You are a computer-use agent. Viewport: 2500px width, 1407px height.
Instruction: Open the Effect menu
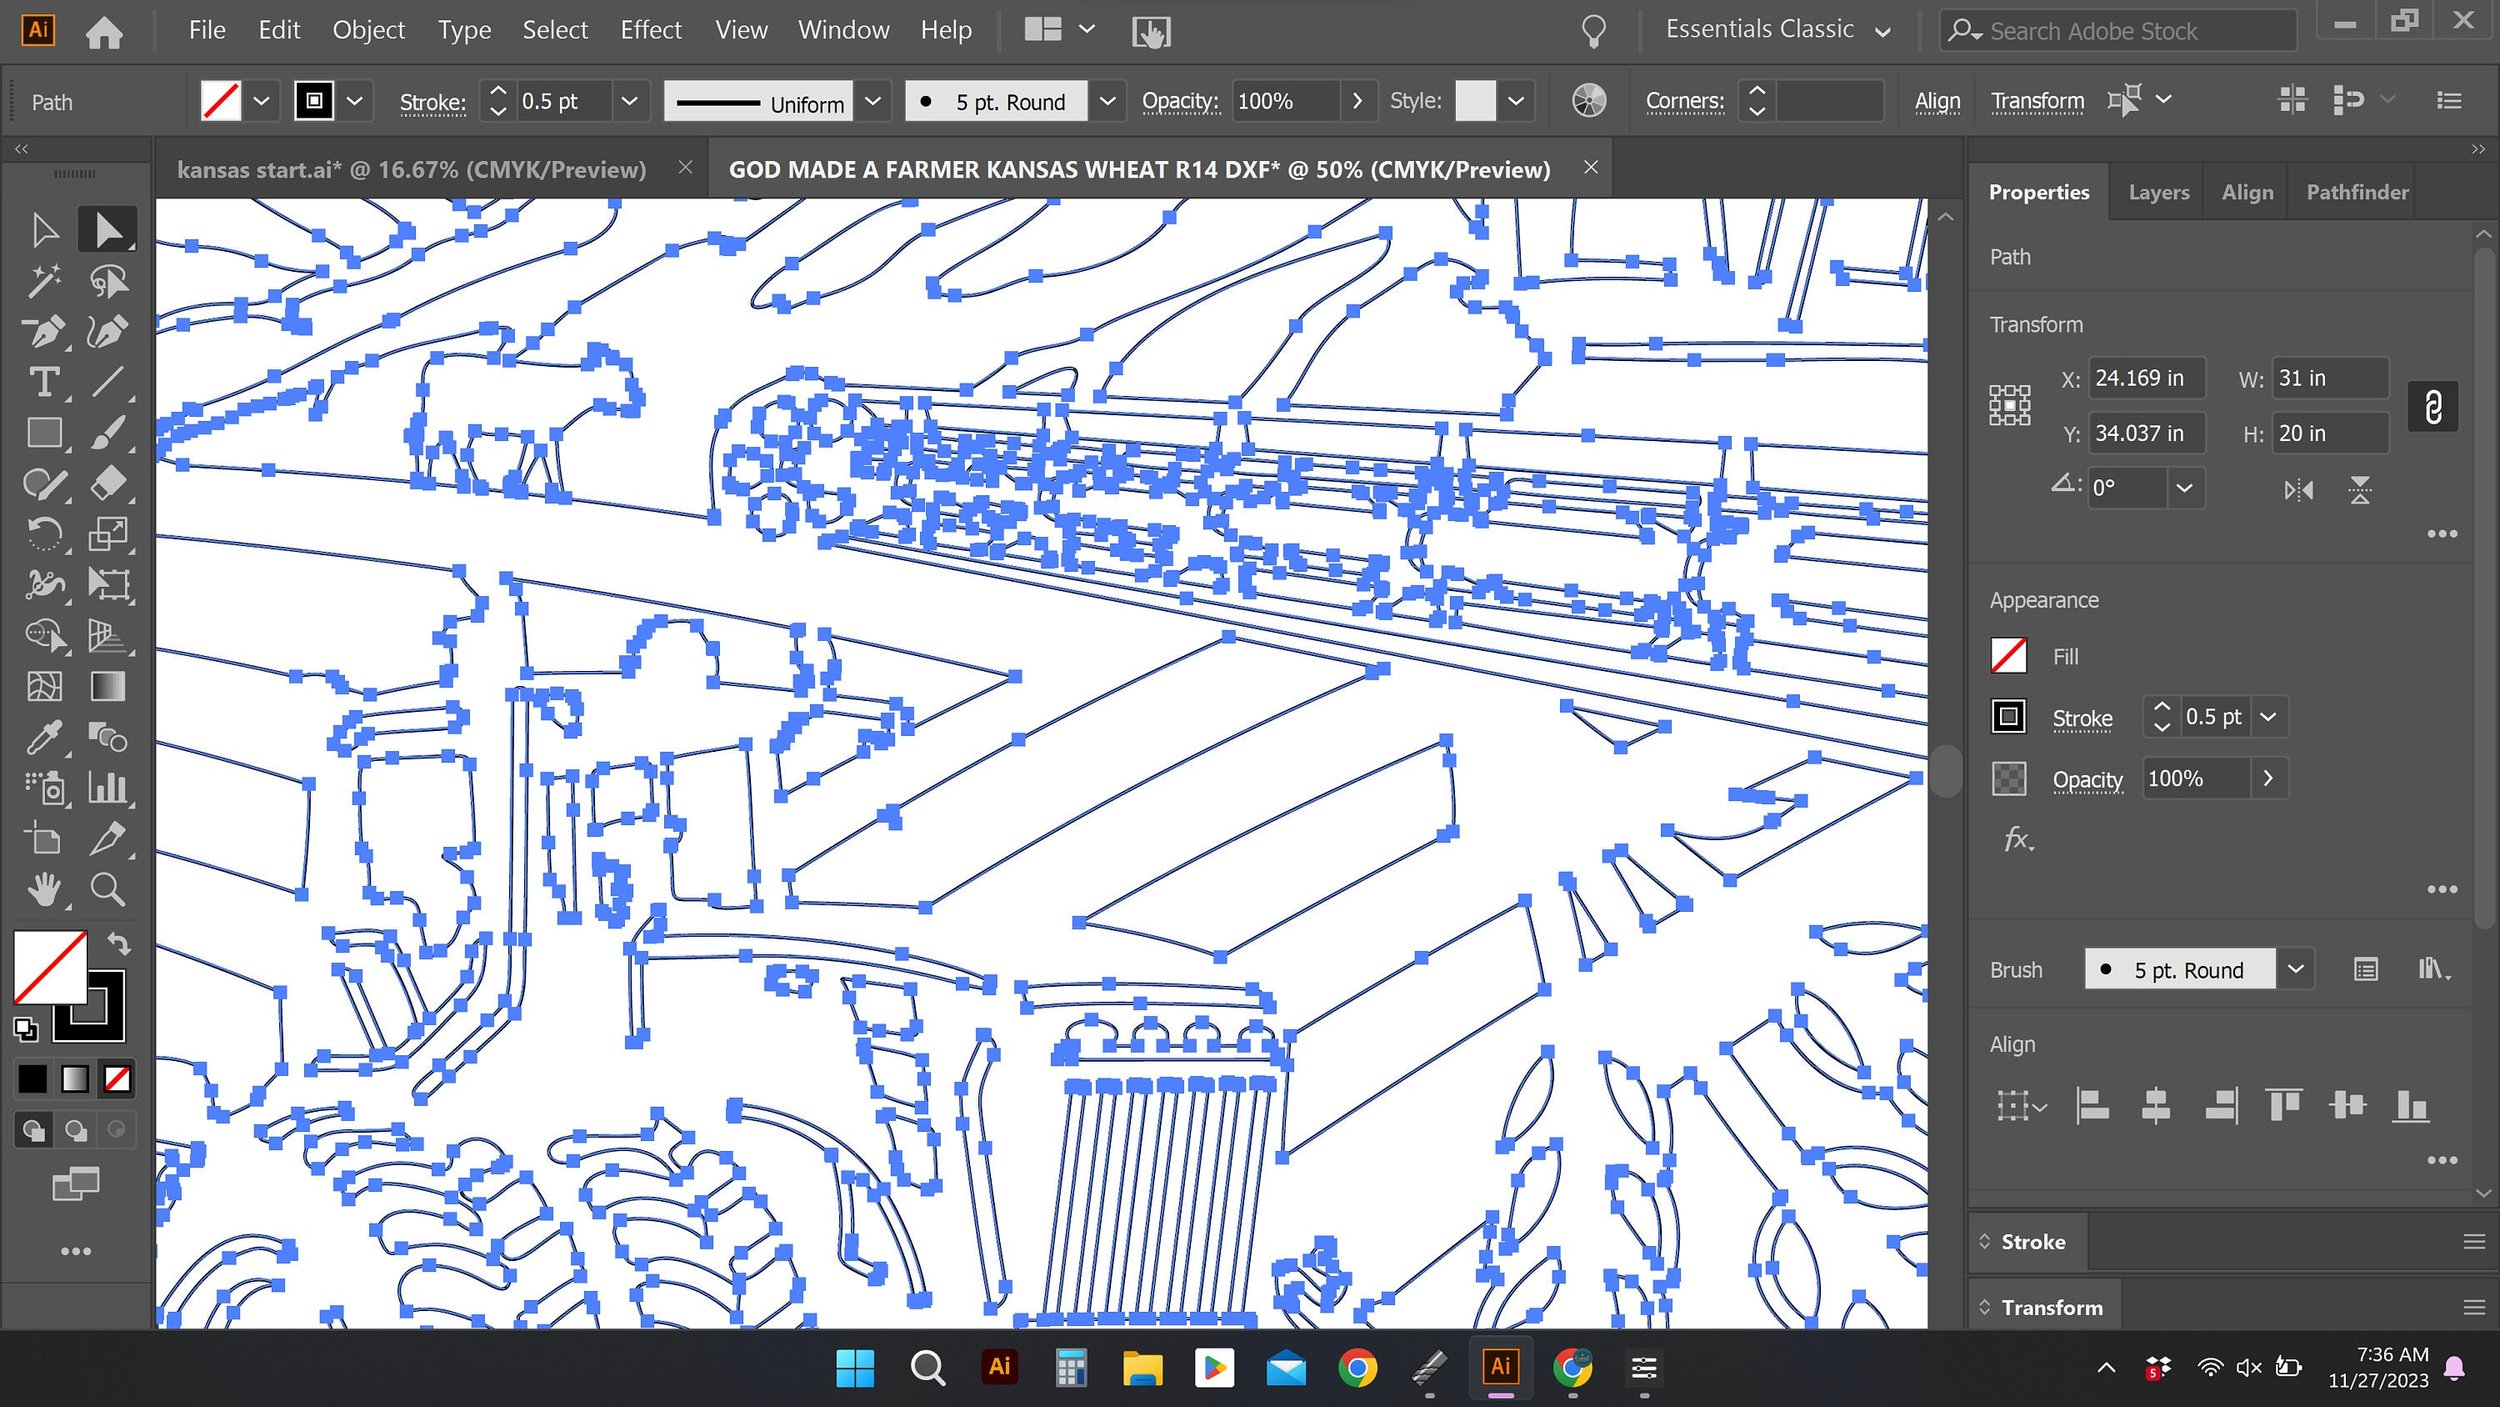[x=650, y=30]
